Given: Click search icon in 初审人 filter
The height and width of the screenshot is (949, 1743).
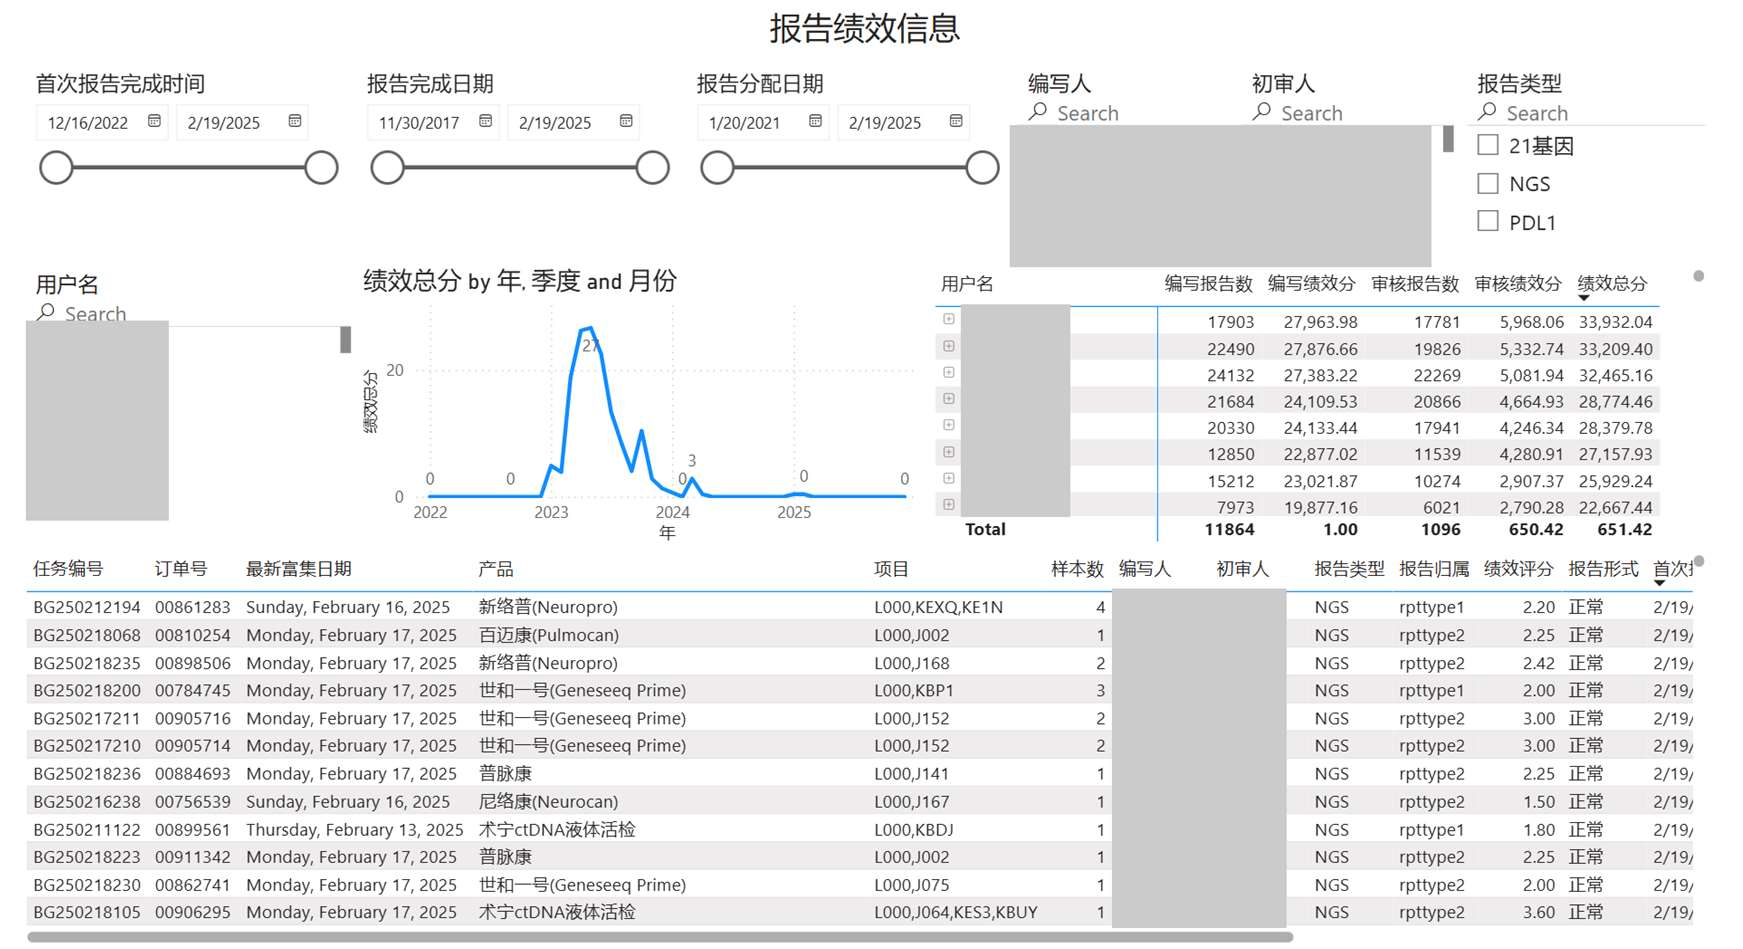Looking at the screenshot, I should pos(1262,112).
